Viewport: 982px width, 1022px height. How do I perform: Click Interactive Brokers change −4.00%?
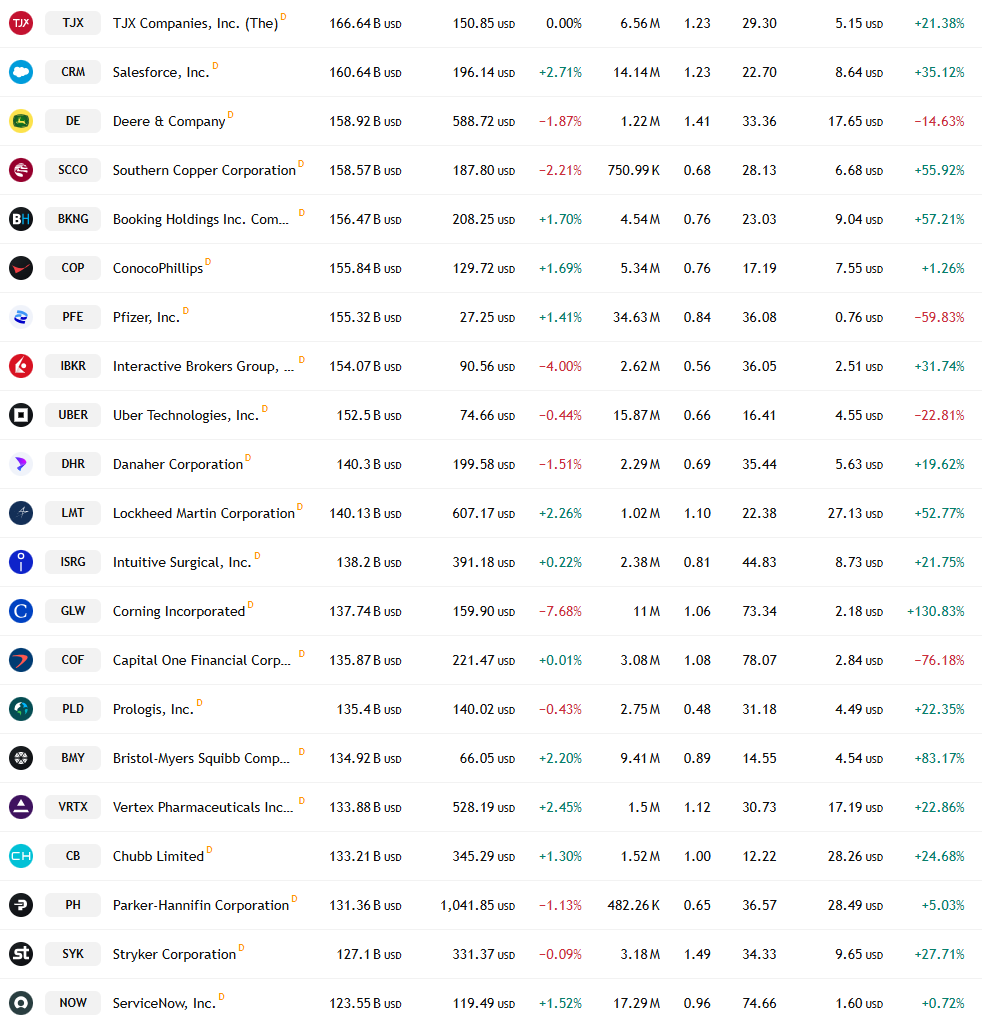[560, 366]
